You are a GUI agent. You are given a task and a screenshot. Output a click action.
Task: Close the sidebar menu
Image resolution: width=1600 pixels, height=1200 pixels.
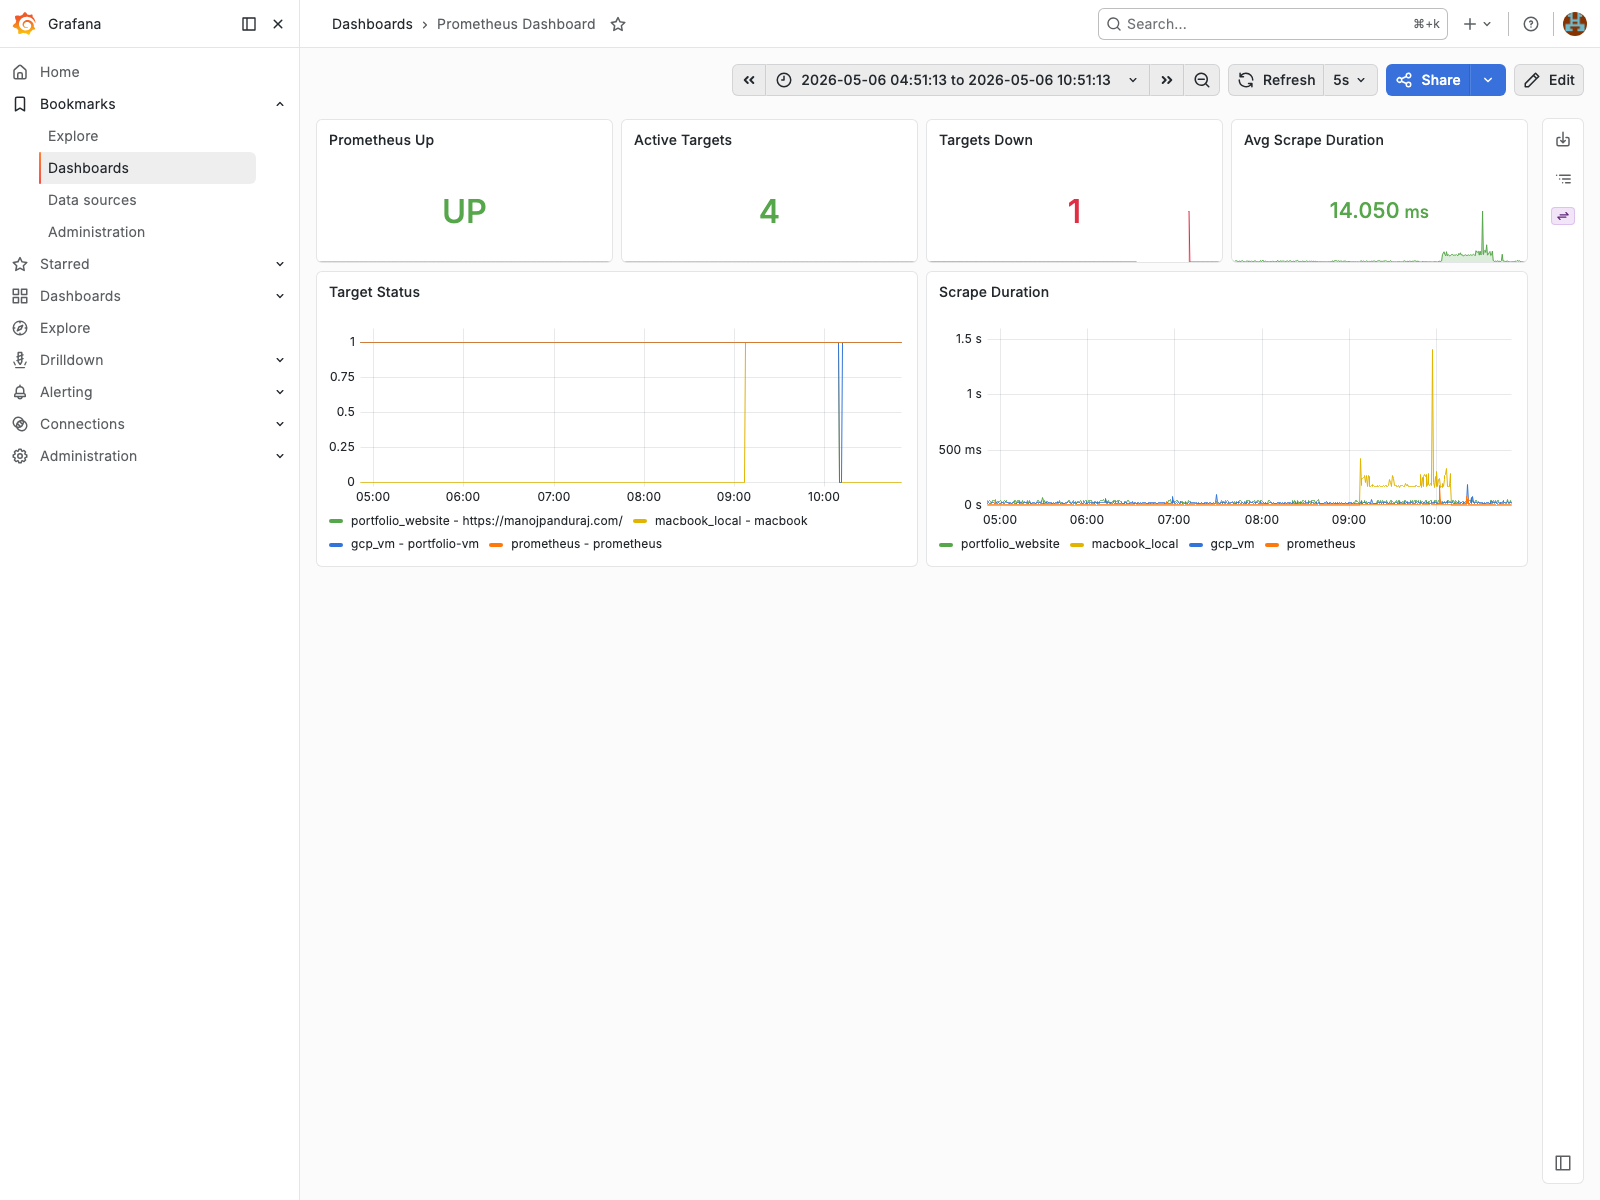pyautogui.click(x=278, y=24)
